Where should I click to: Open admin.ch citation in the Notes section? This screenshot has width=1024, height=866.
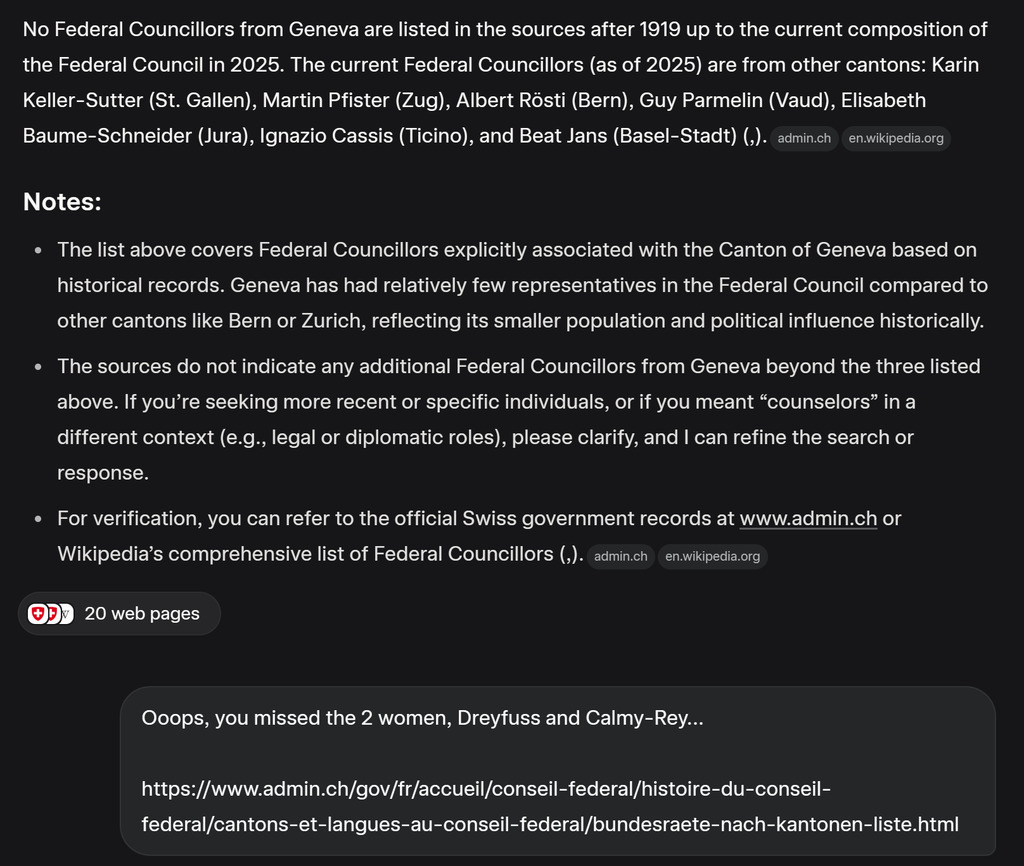620,556
